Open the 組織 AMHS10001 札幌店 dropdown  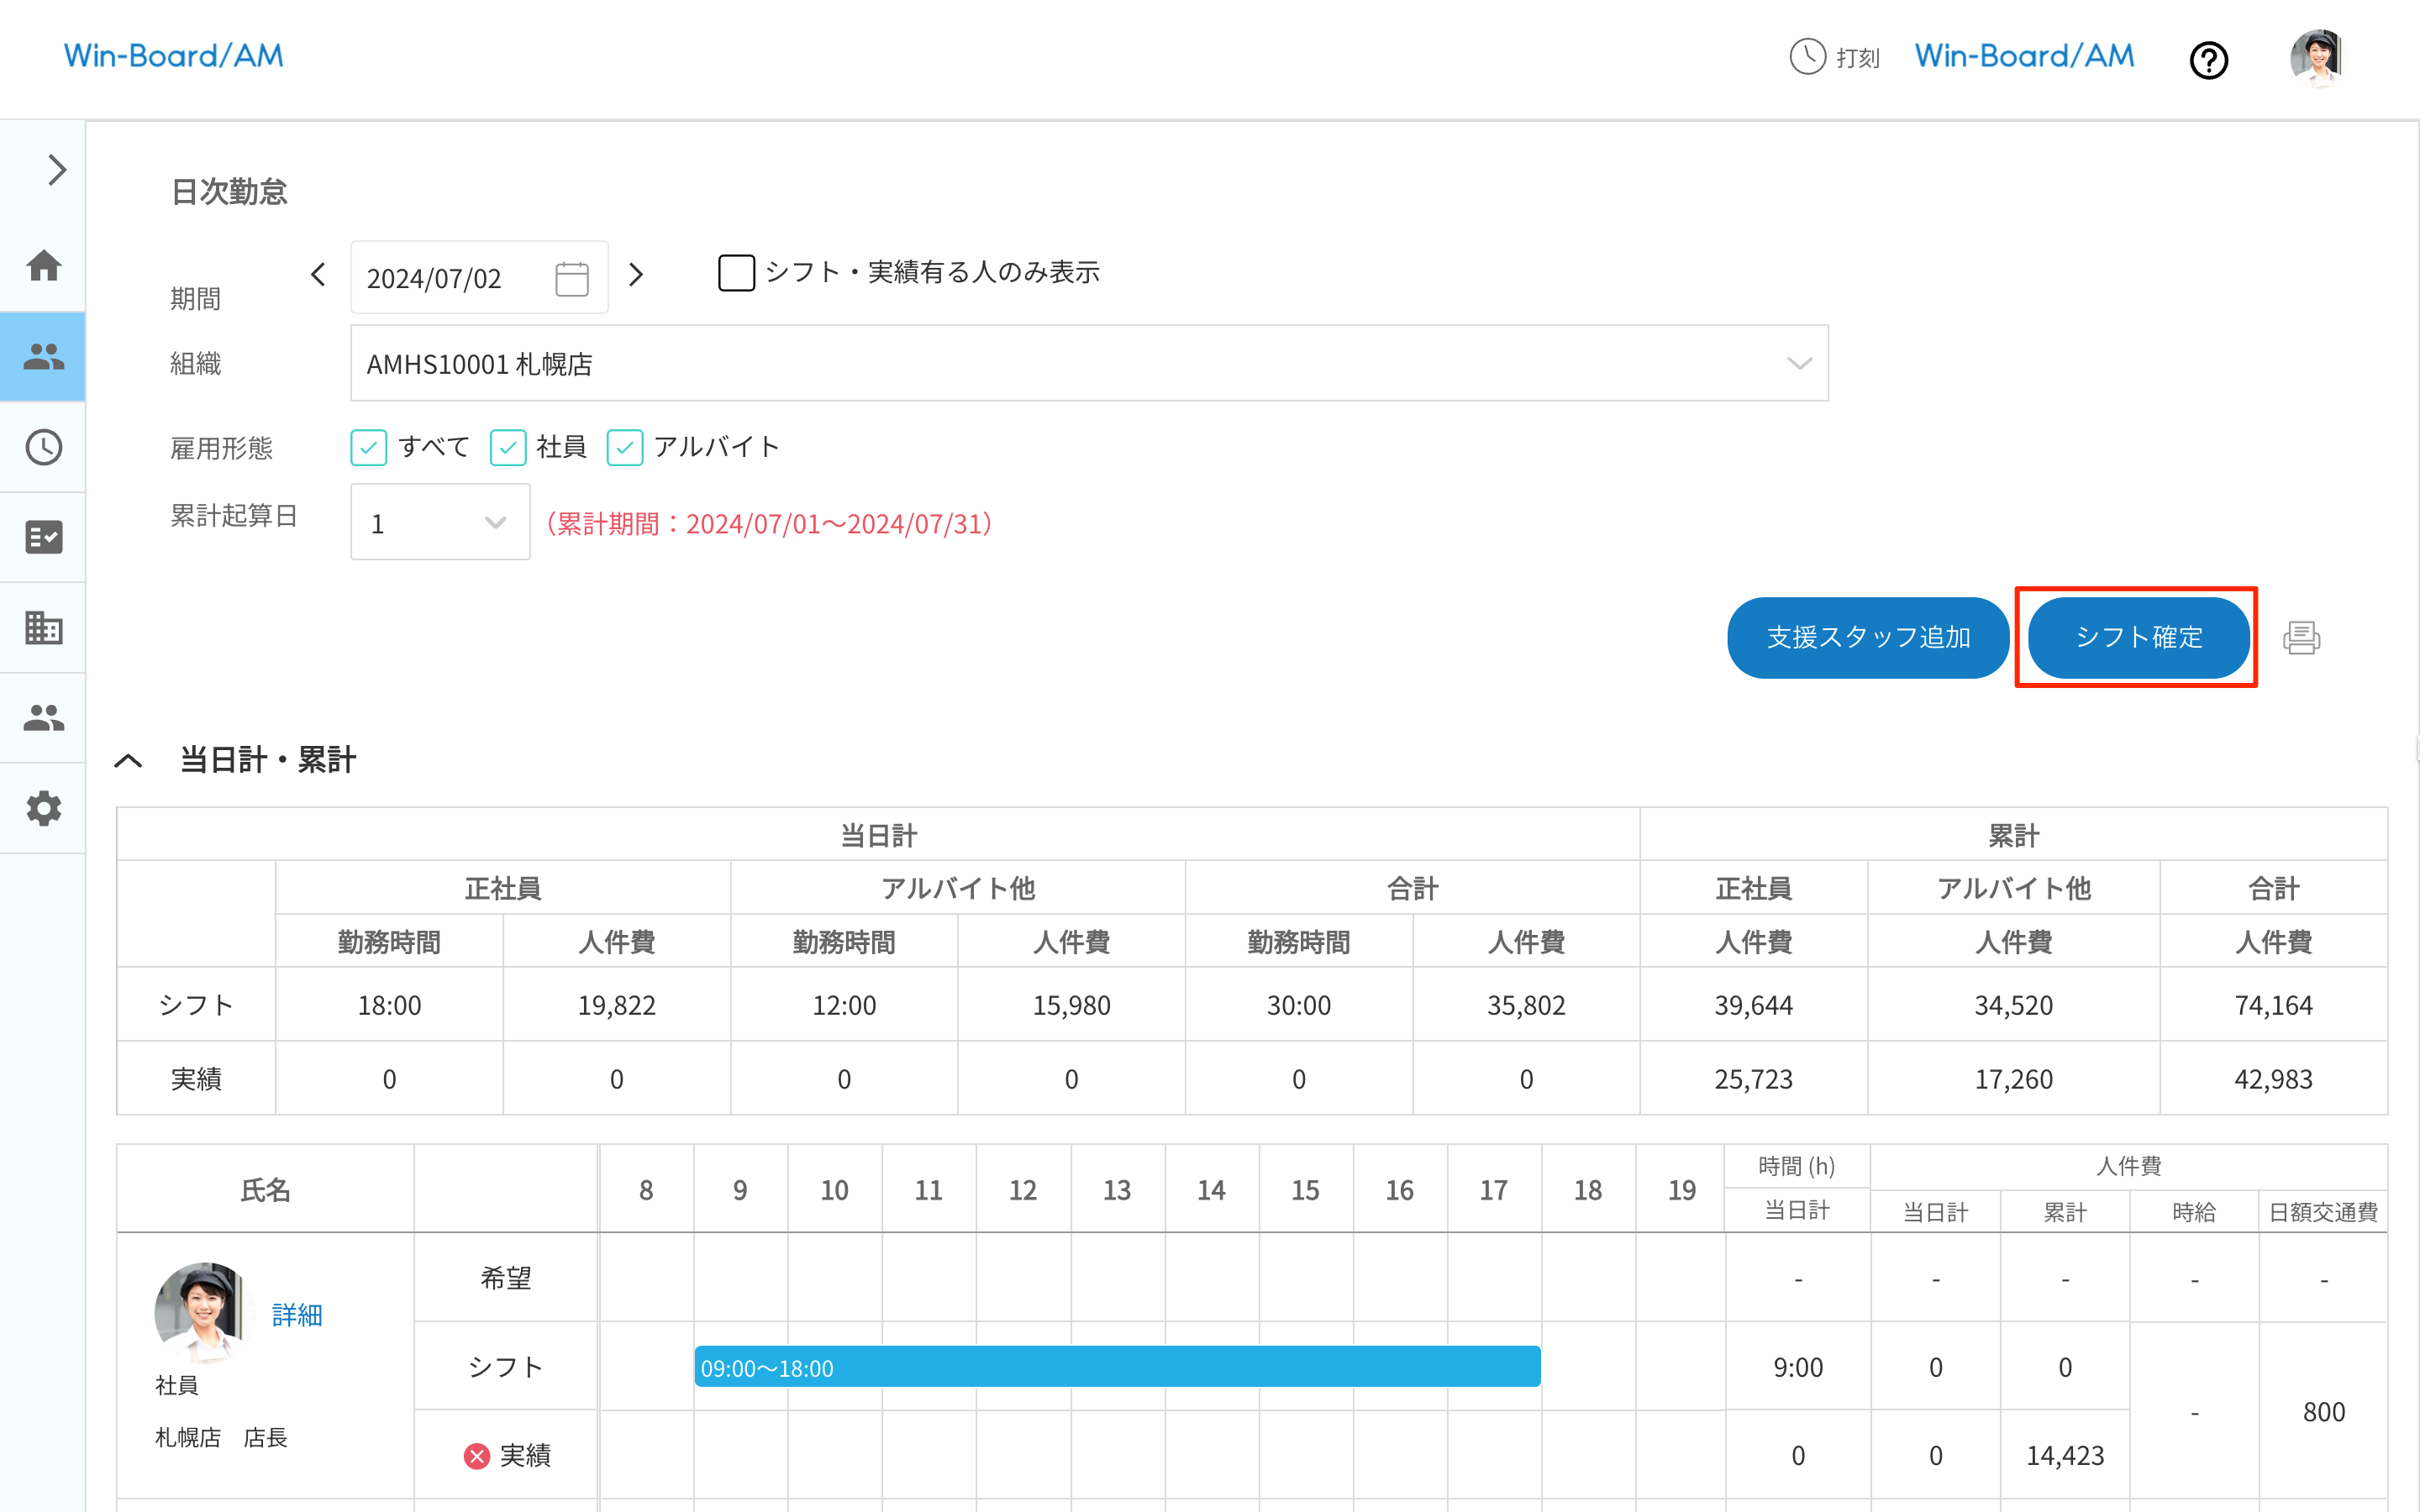pyautogui.click(x=1088, y=363)
